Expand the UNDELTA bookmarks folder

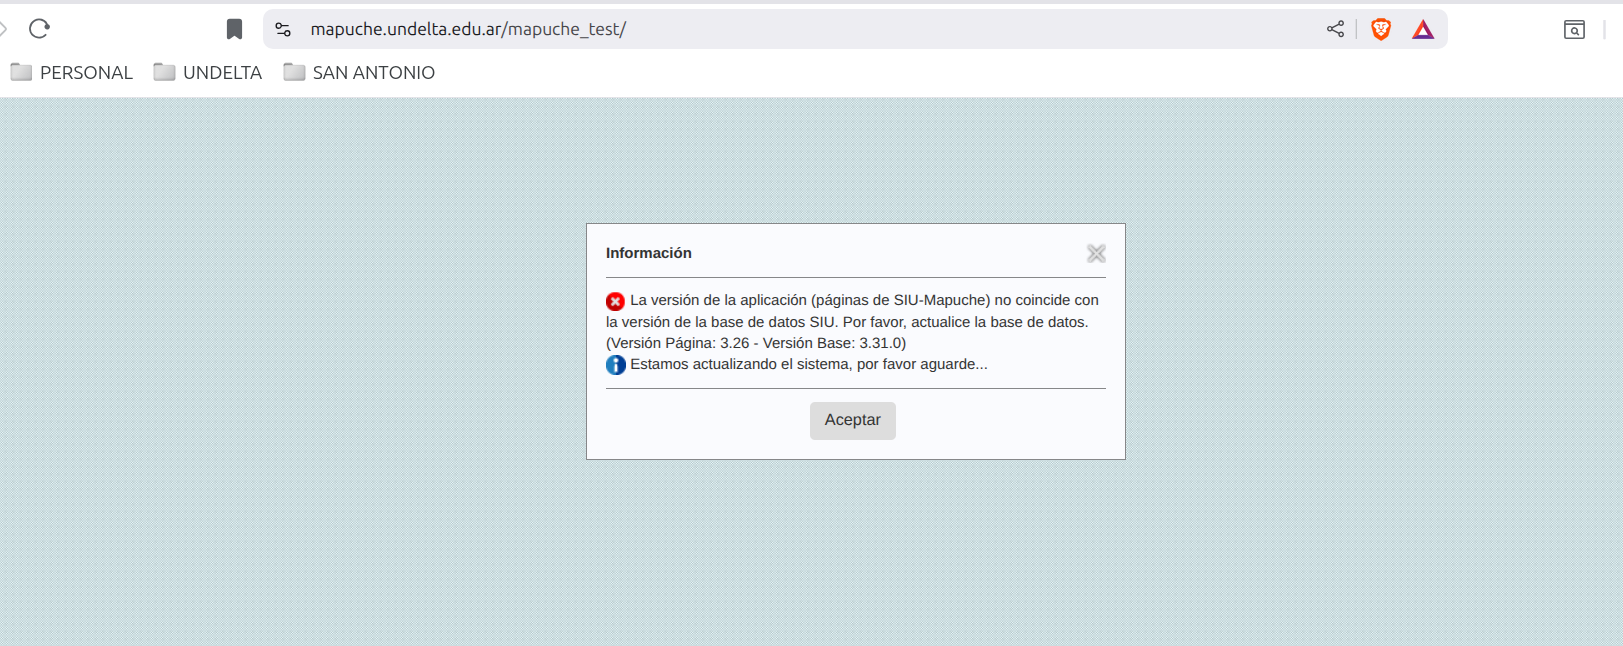208,72
